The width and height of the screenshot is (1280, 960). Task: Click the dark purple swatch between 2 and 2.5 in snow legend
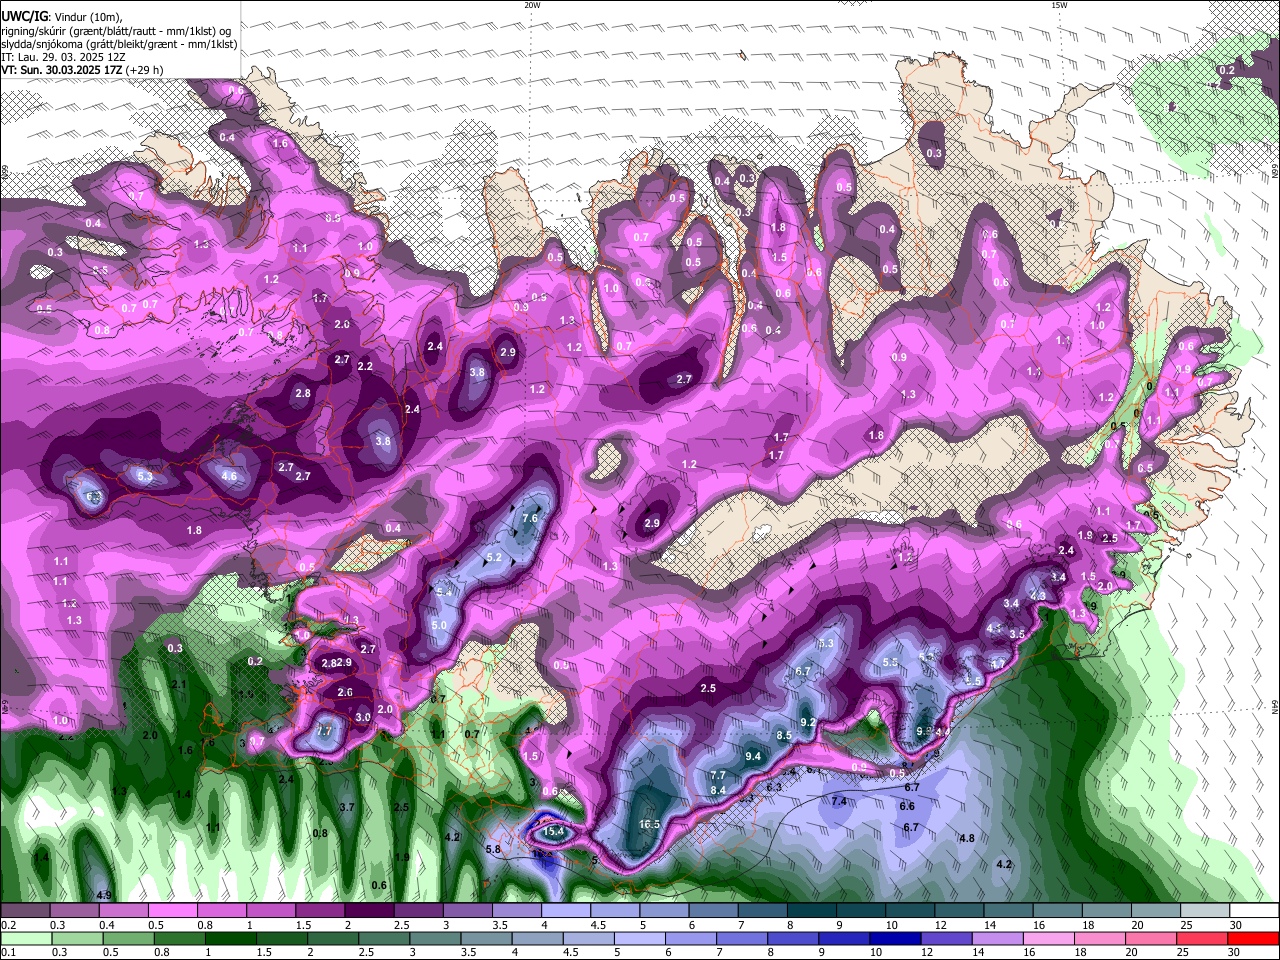coord(368,911)
